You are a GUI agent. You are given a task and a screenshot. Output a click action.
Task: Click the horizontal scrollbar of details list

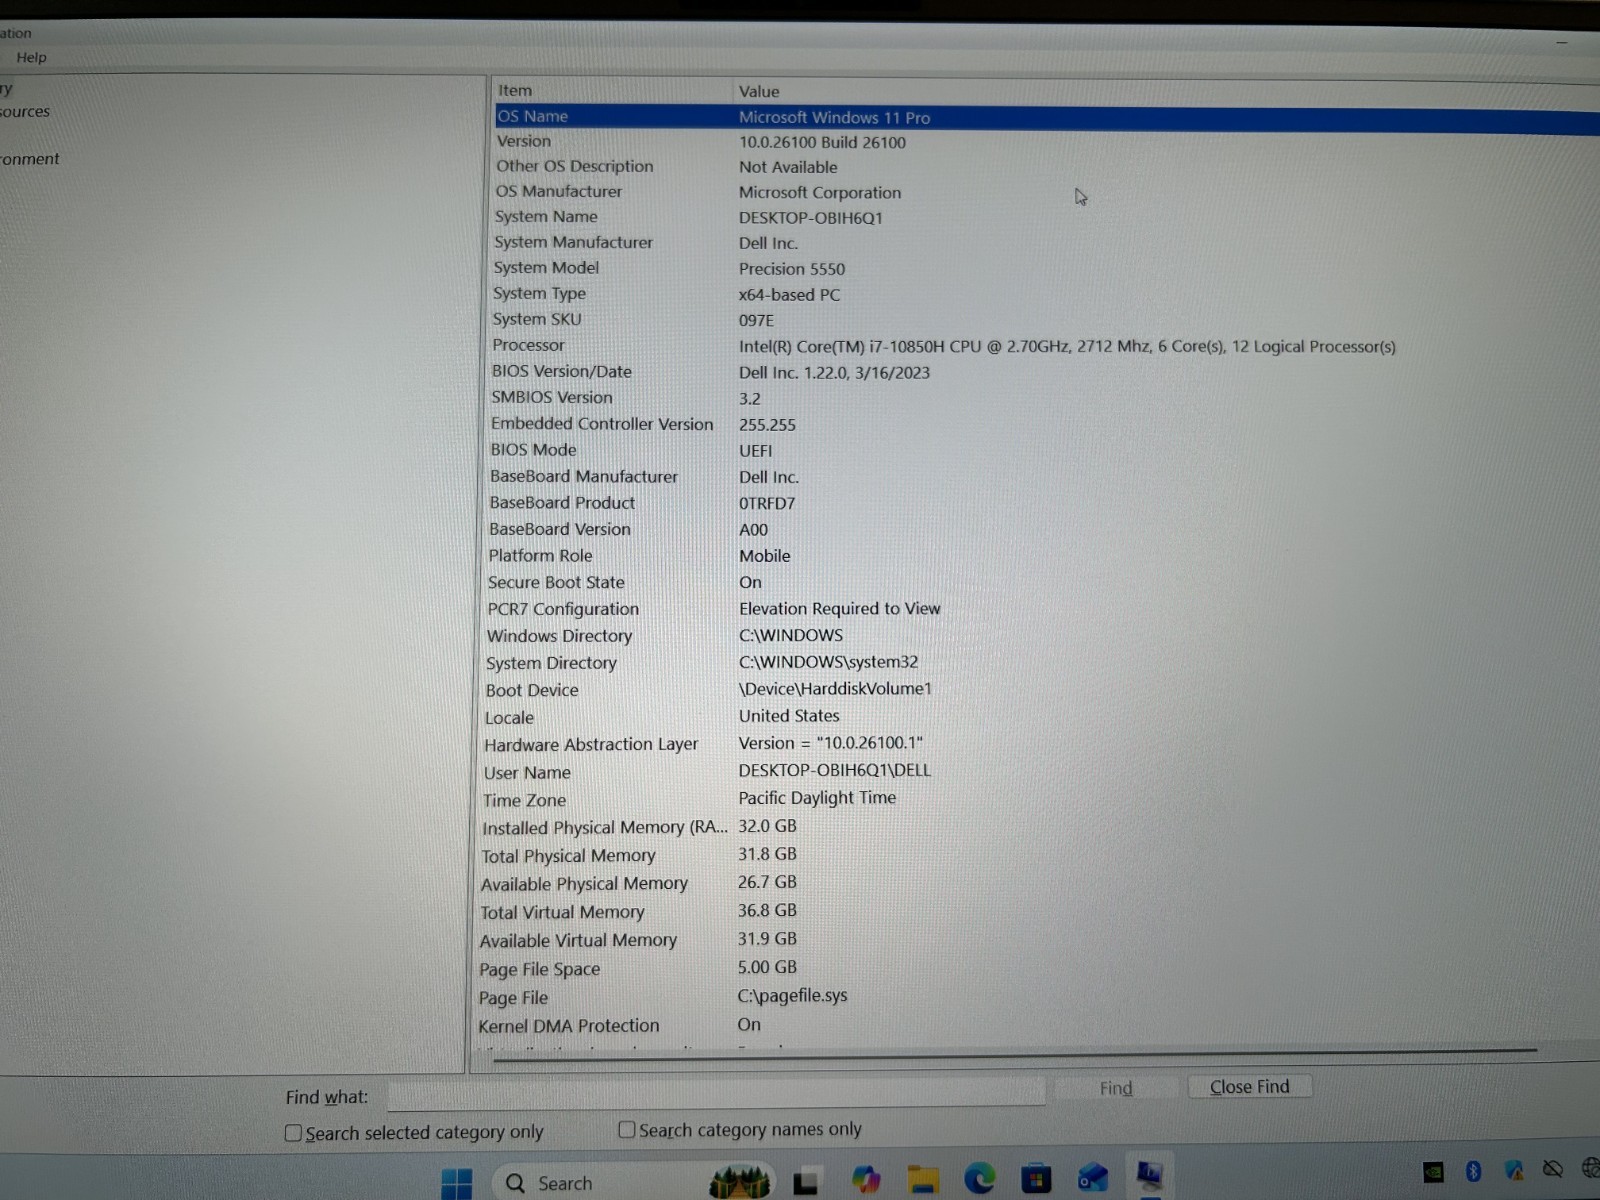tap(1014, 1055)
